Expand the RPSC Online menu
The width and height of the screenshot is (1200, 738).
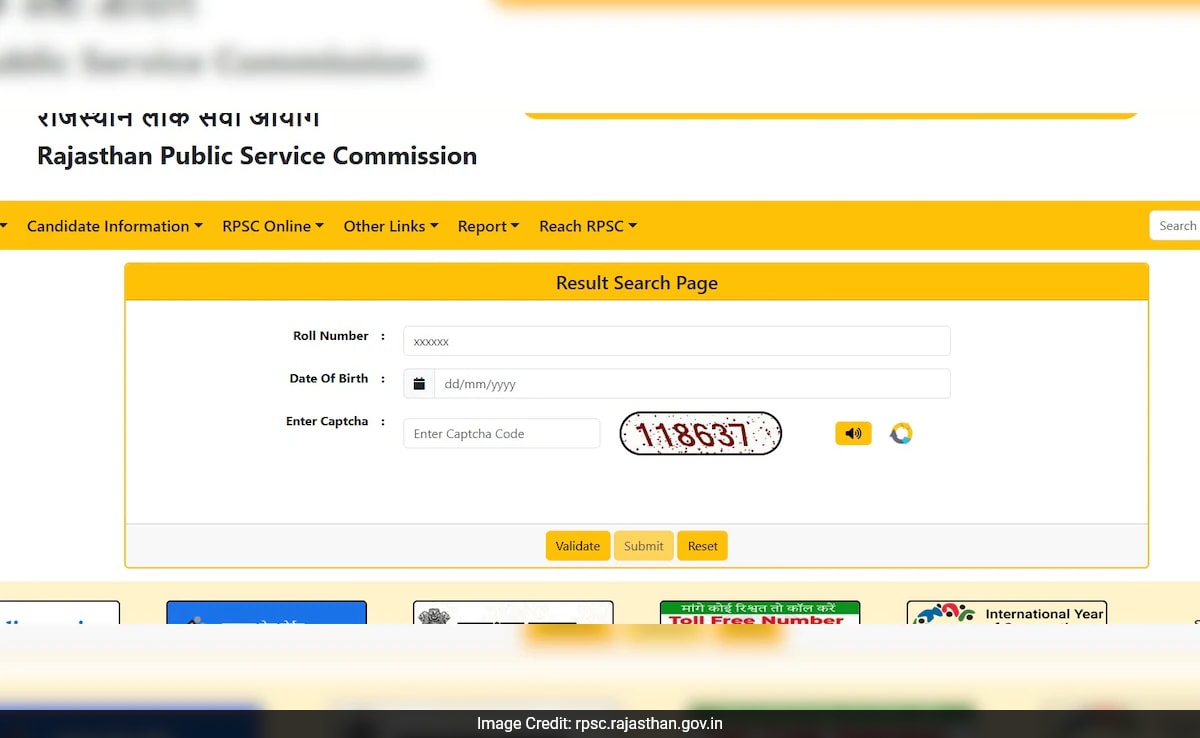click(x=273, y=226)
